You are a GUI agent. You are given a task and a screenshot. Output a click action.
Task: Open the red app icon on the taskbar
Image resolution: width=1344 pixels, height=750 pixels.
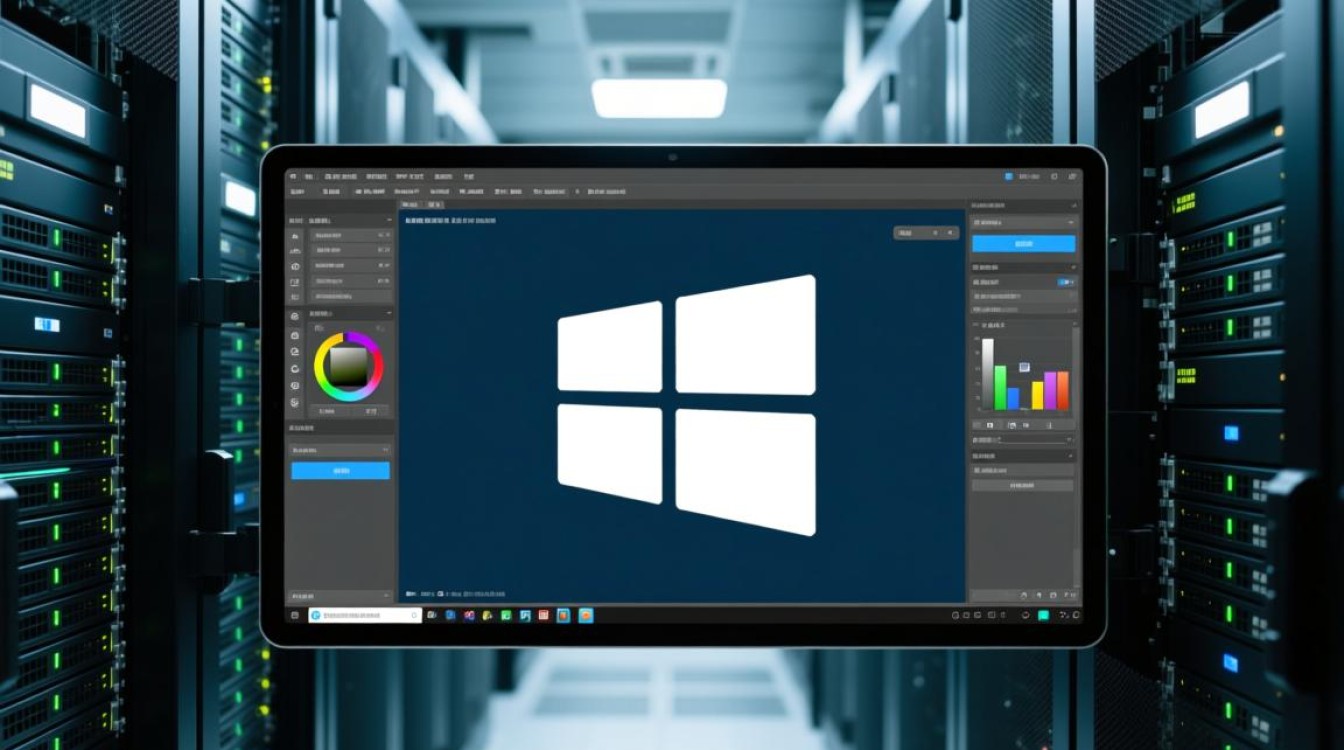click(544, 615)
